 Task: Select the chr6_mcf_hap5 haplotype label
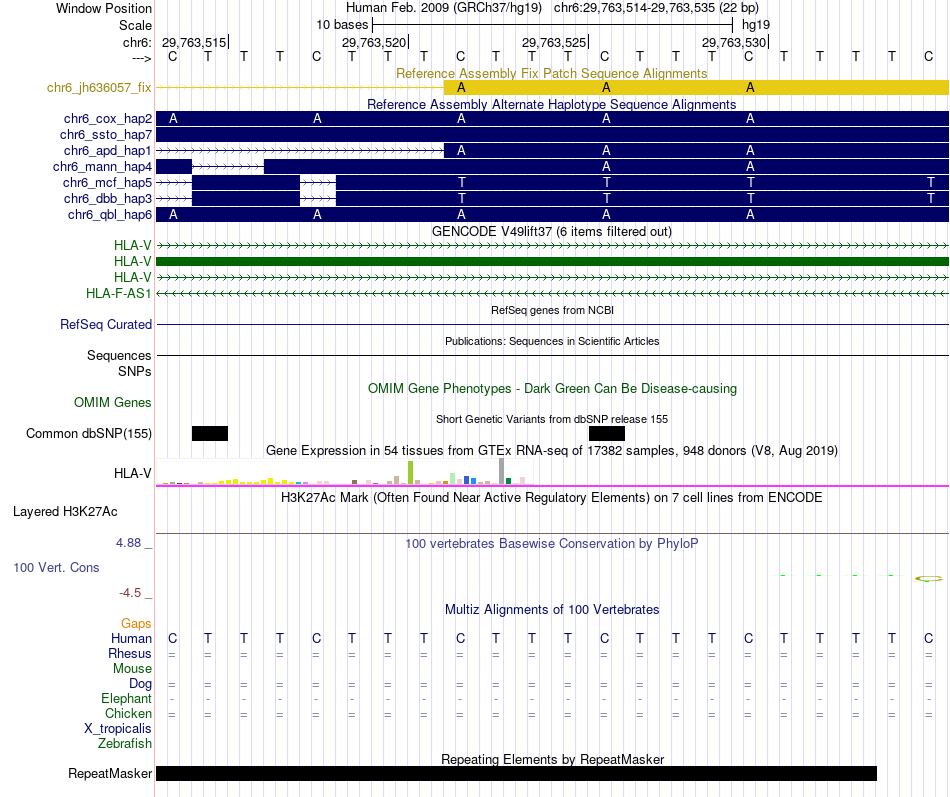coord(107,182)
